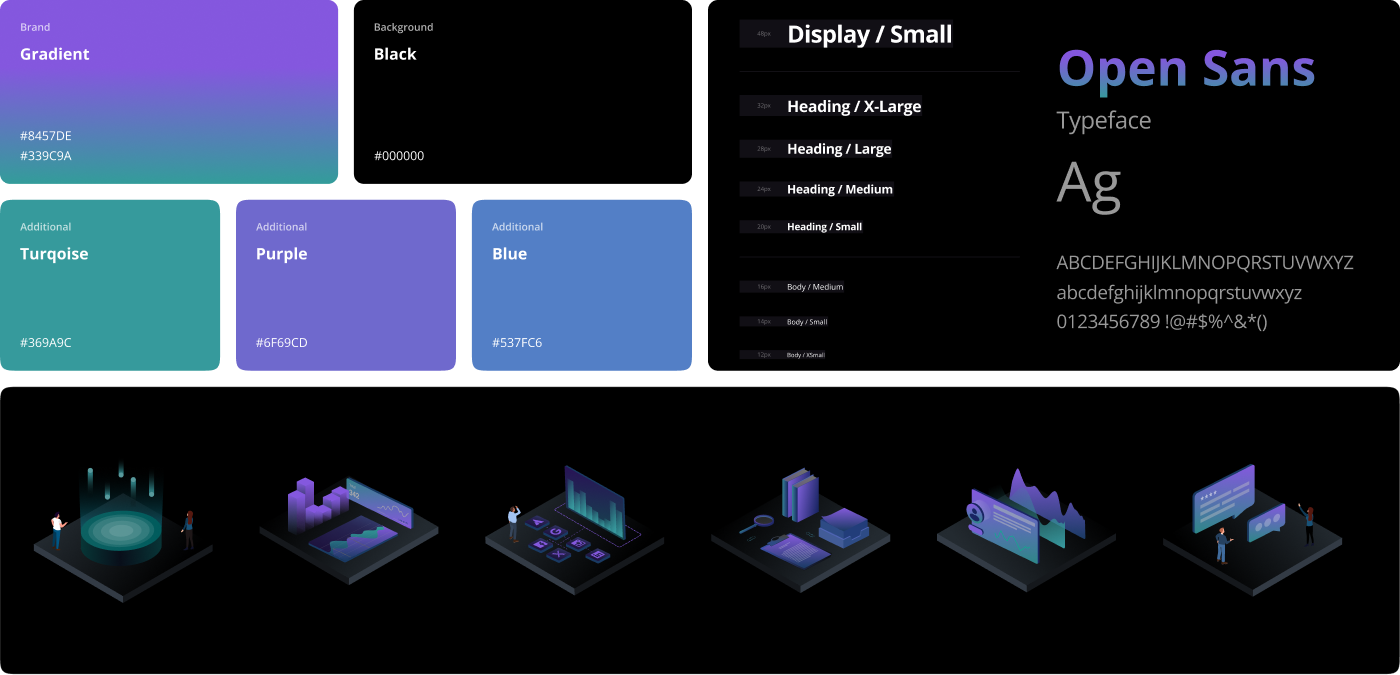Click the digits and symbols specimen line

[1162, 322]
